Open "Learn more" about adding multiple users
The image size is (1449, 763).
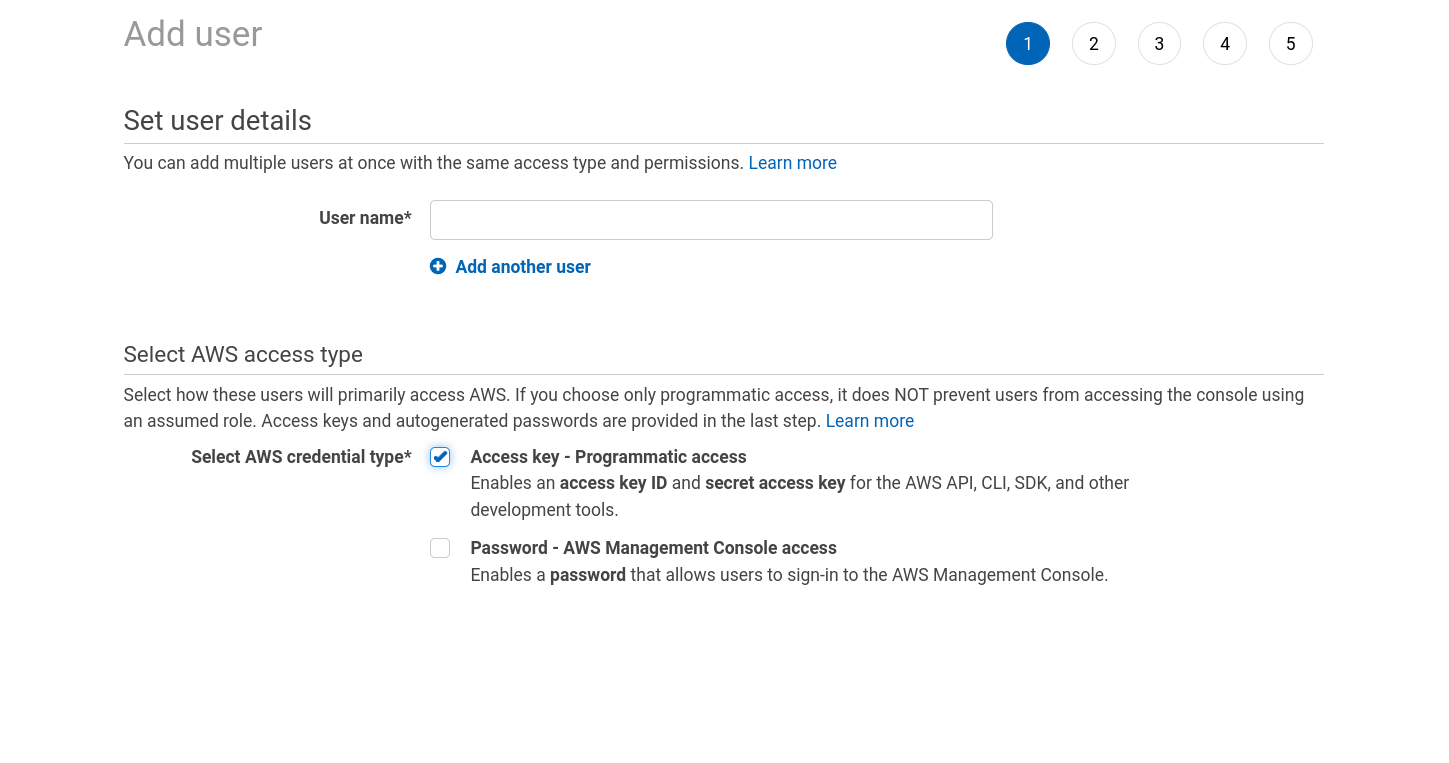tap(792, 162)
